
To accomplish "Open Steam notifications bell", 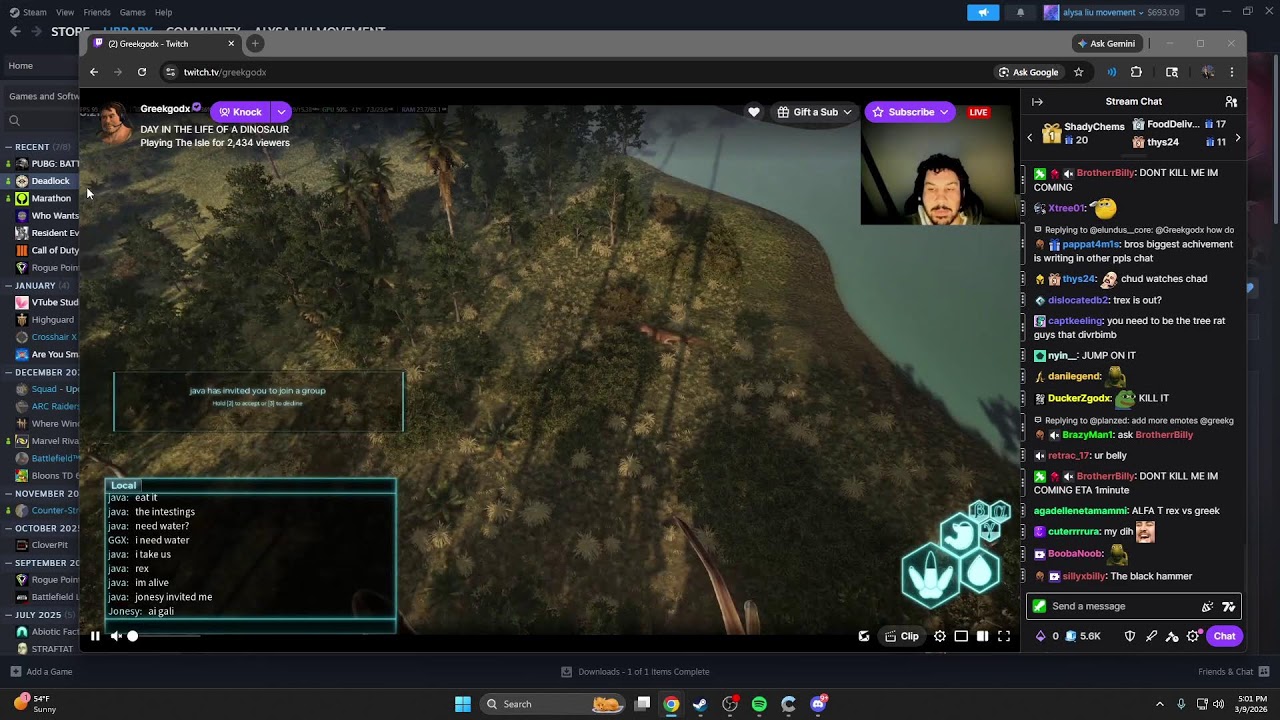I will (1020, 12).
